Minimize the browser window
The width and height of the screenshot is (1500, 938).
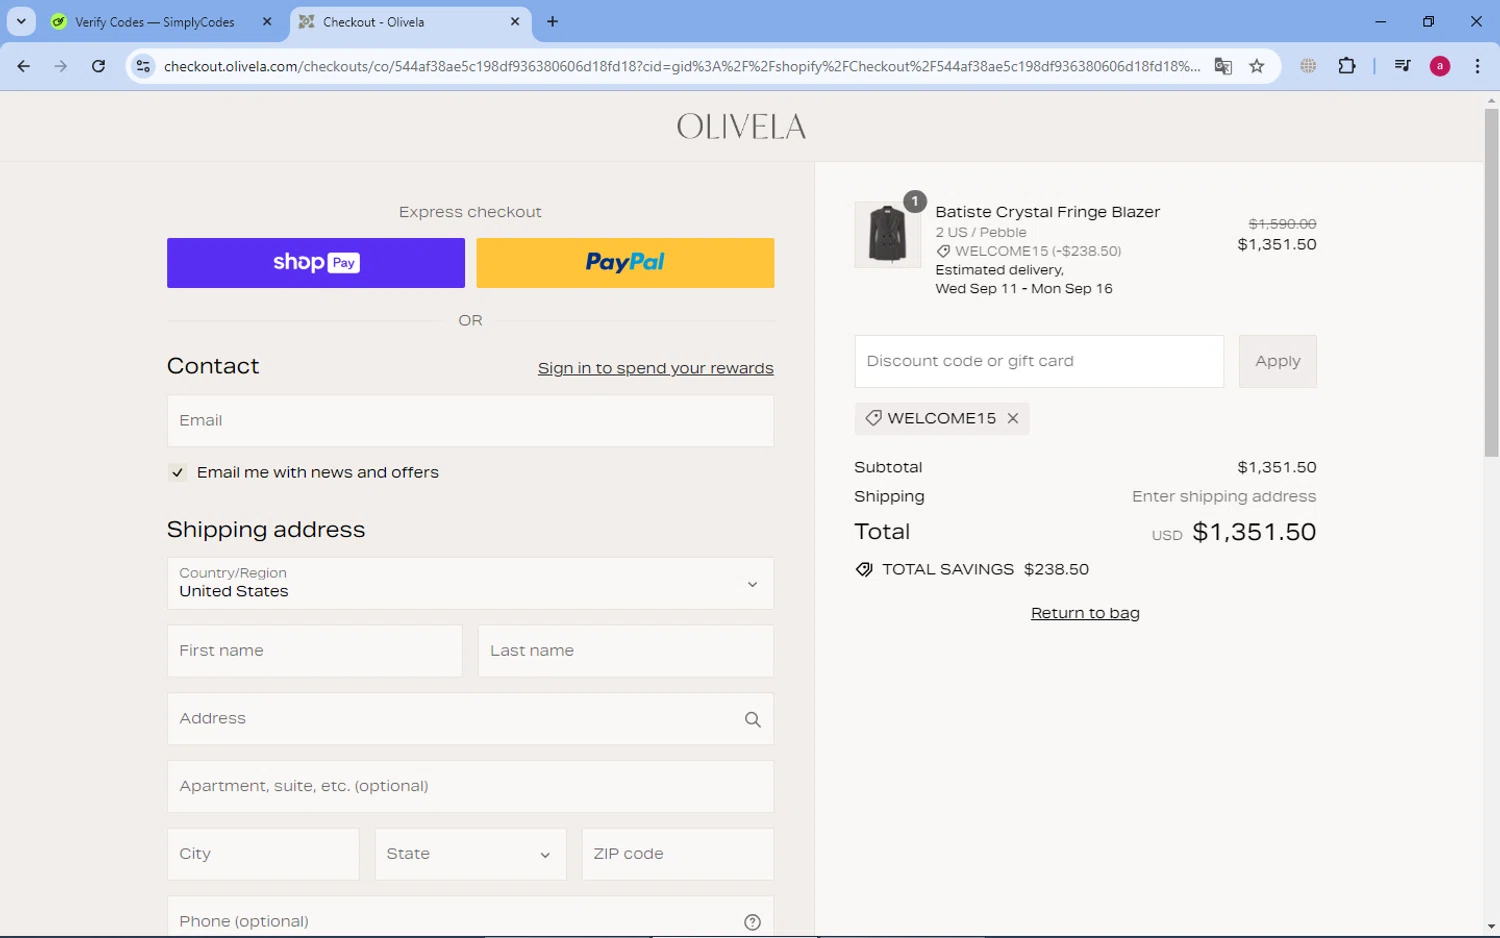point(1380,21)
